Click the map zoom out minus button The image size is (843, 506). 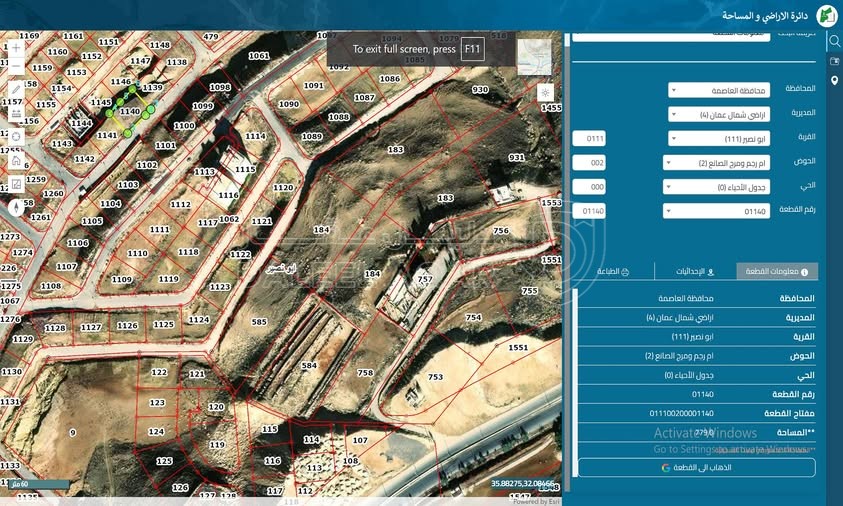(16, 65)
